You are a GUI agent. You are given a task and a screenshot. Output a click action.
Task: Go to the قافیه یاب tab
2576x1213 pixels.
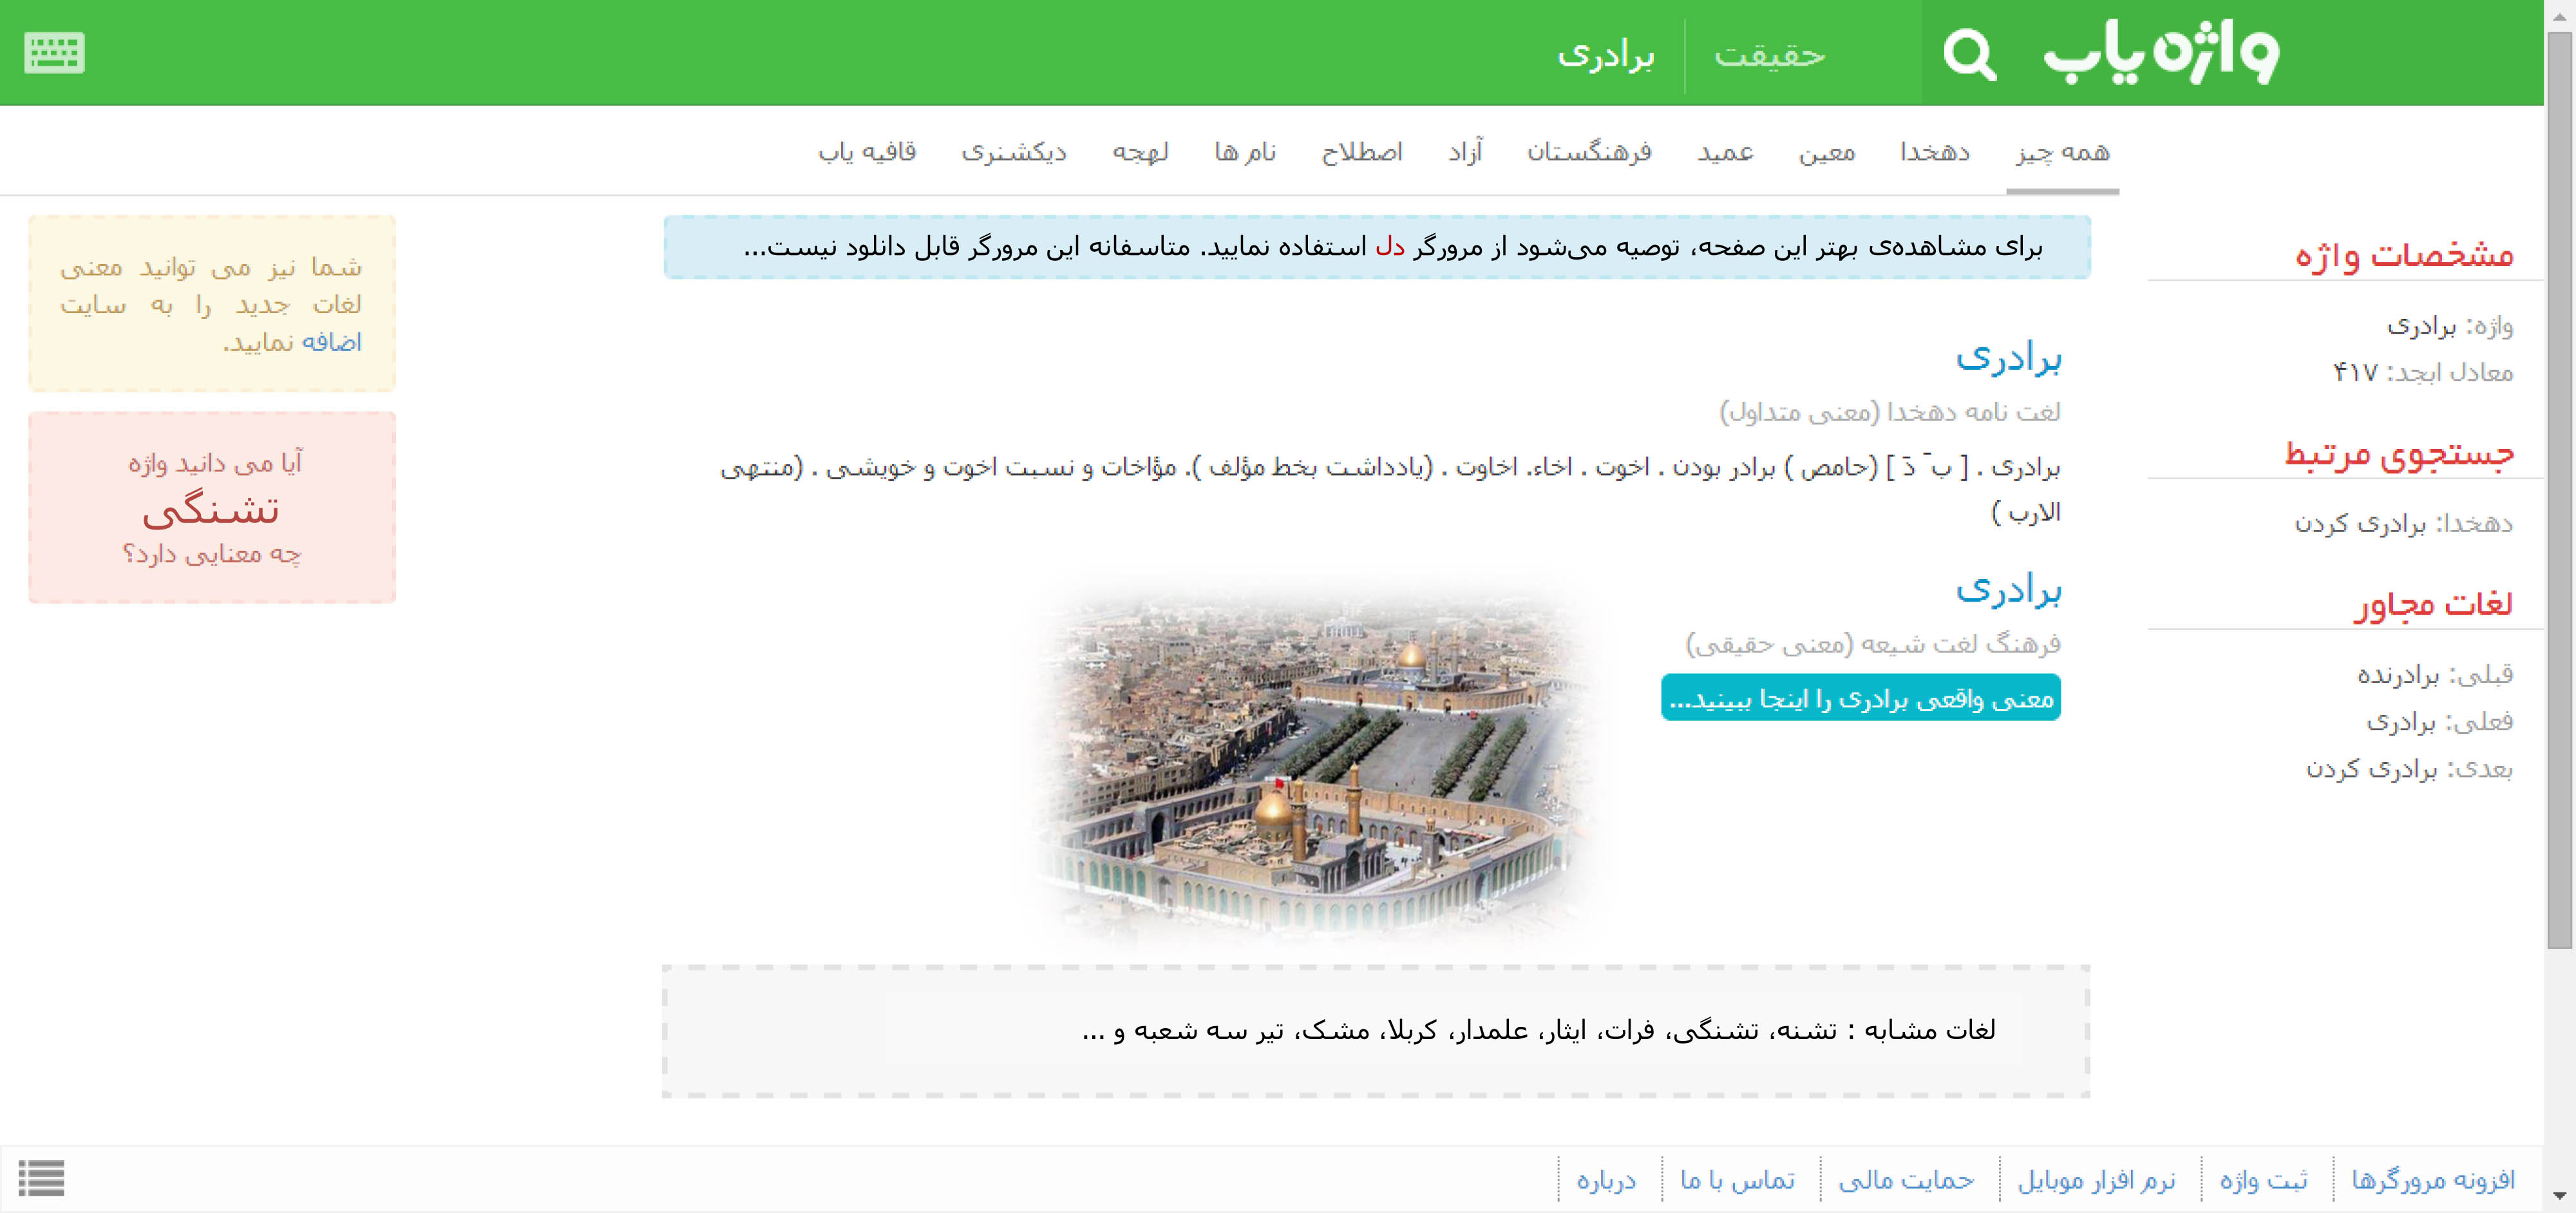[x=867, y=152]
